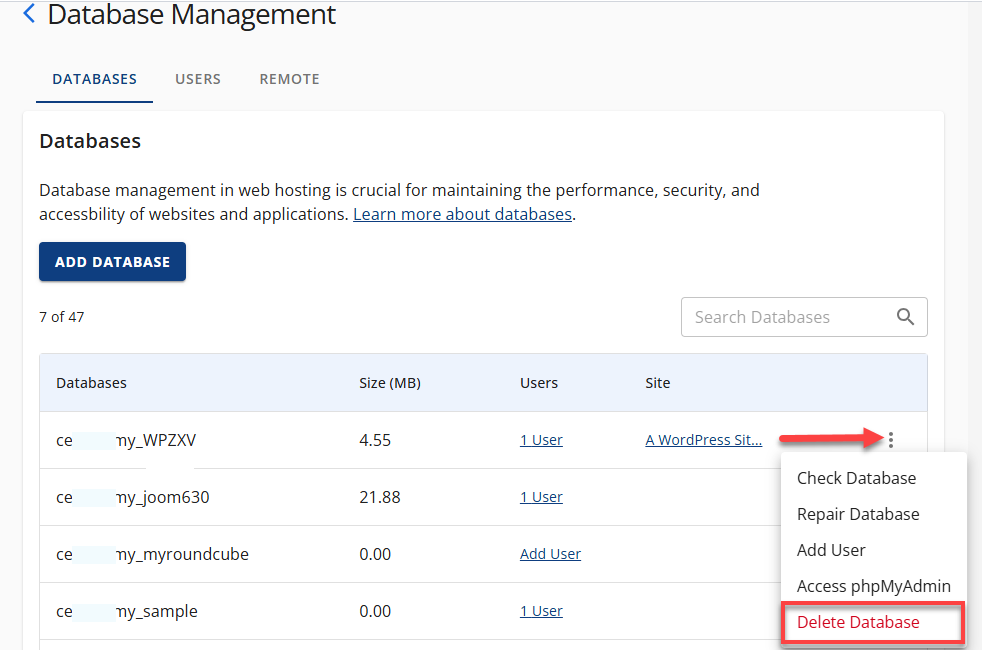Open the three-dot actions menu for ce_my_WPZXV
The image size is (982, 650).
(x=890, y=439)
